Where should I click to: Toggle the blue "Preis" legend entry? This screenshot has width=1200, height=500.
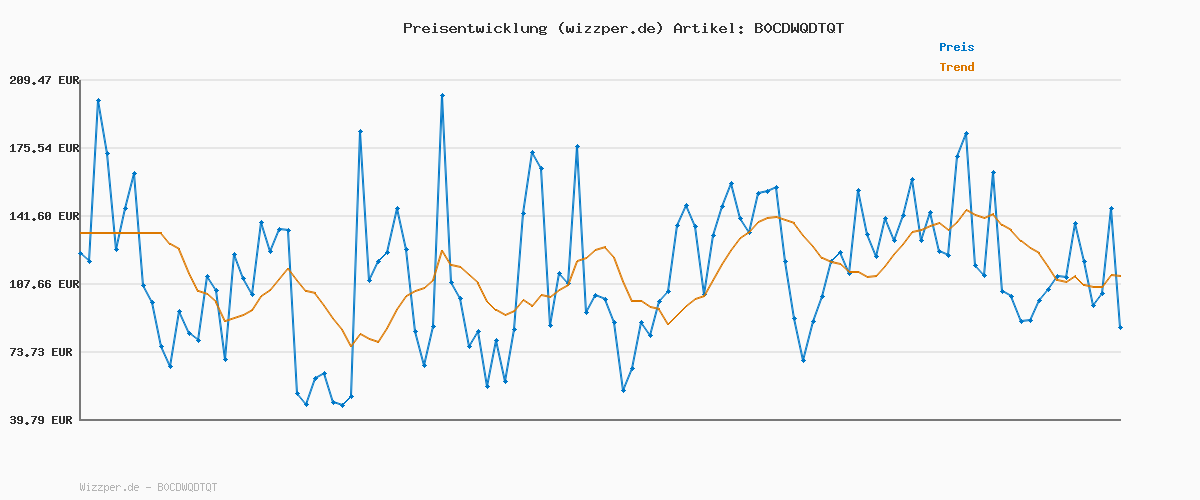click(x=956, y=47)
